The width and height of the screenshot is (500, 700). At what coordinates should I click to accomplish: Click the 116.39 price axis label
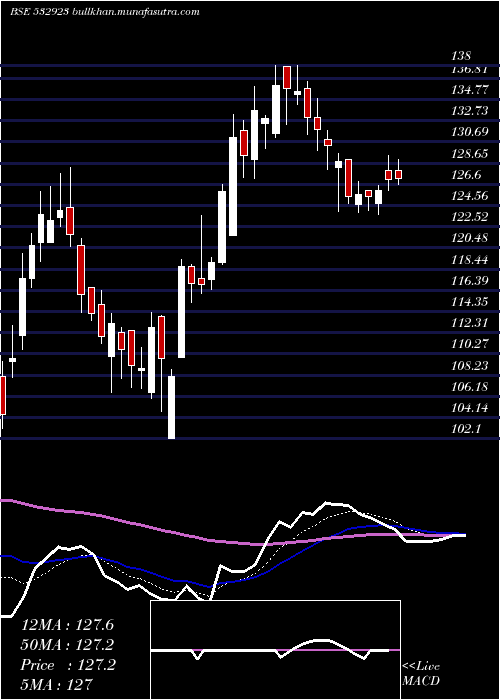[x=470, y=281]
